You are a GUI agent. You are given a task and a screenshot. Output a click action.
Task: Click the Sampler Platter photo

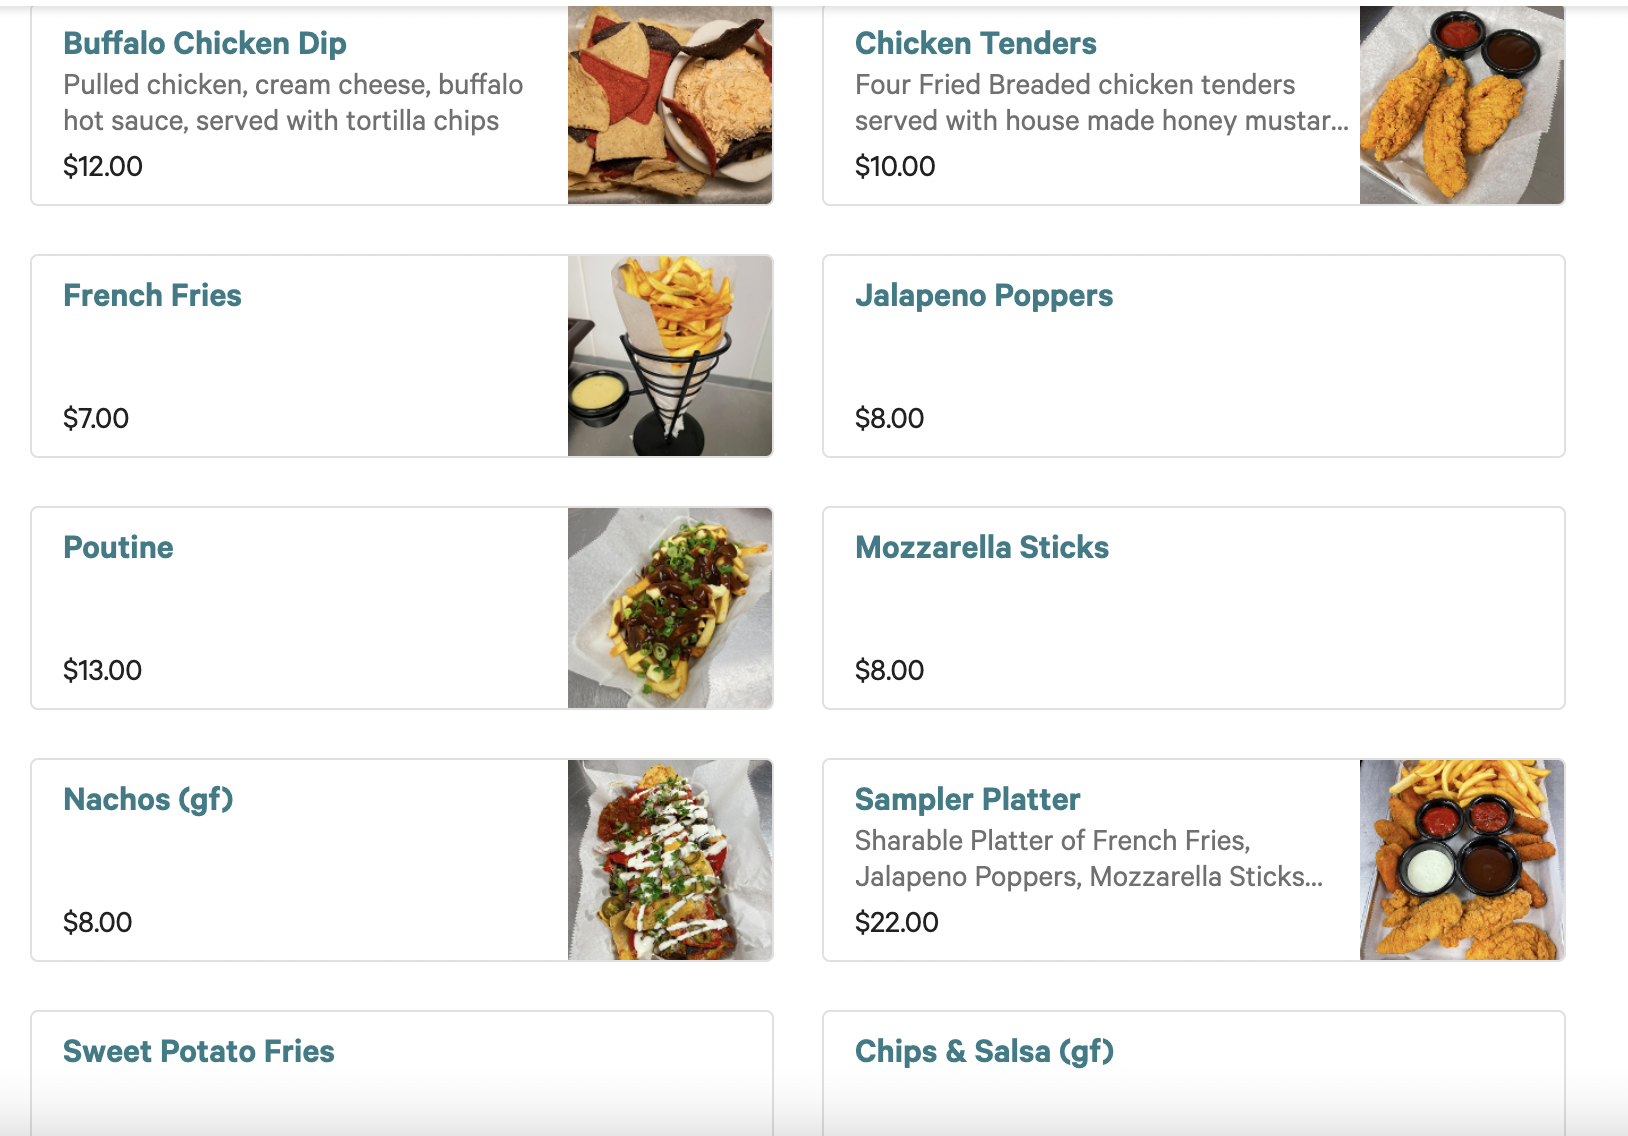(x=1461, y=860)
